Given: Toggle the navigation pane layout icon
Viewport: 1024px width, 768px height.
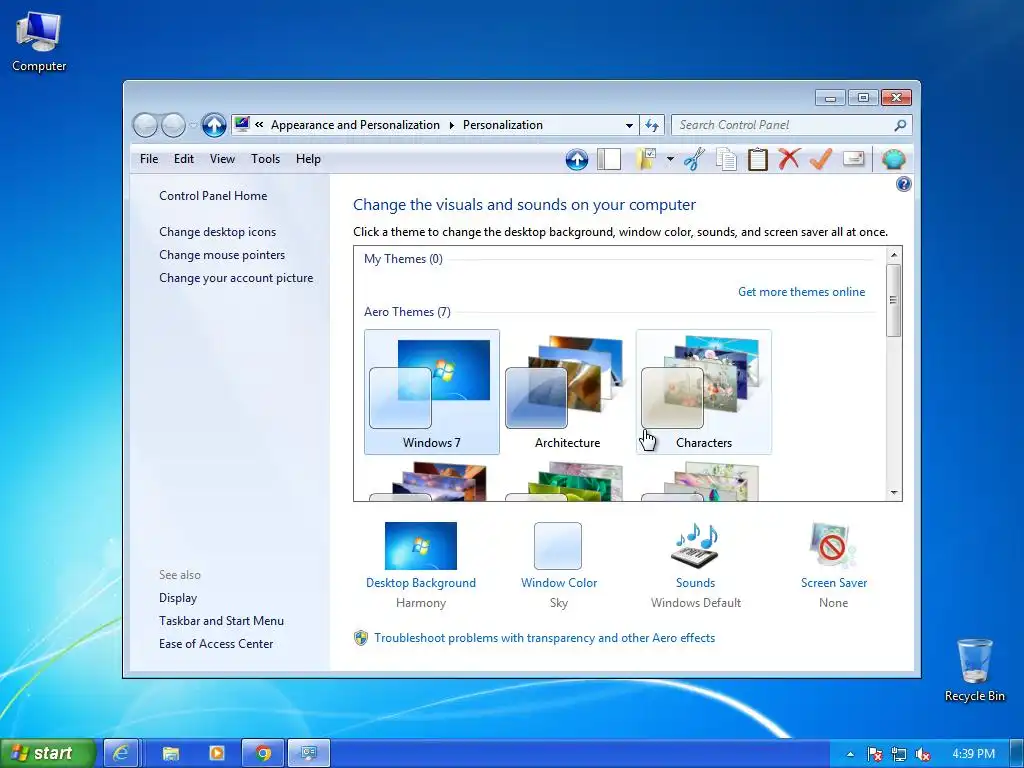Looking at the screenshot, I should pyautogui.click(x=609, y=159).
